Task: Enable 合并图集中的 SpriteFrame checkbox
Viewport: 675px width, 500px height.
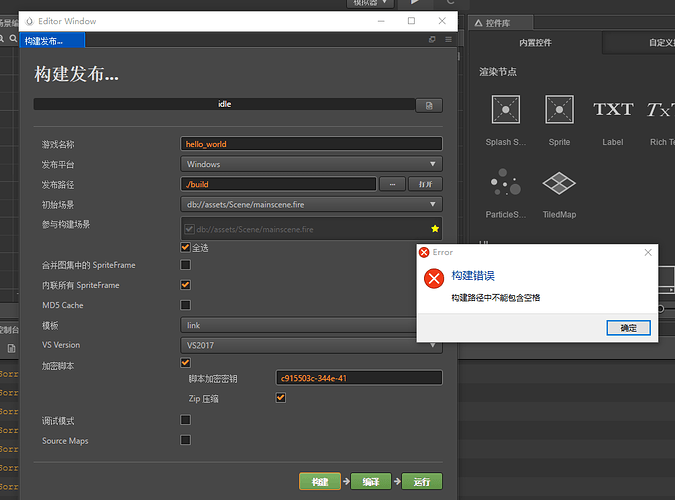Action: 186,264
